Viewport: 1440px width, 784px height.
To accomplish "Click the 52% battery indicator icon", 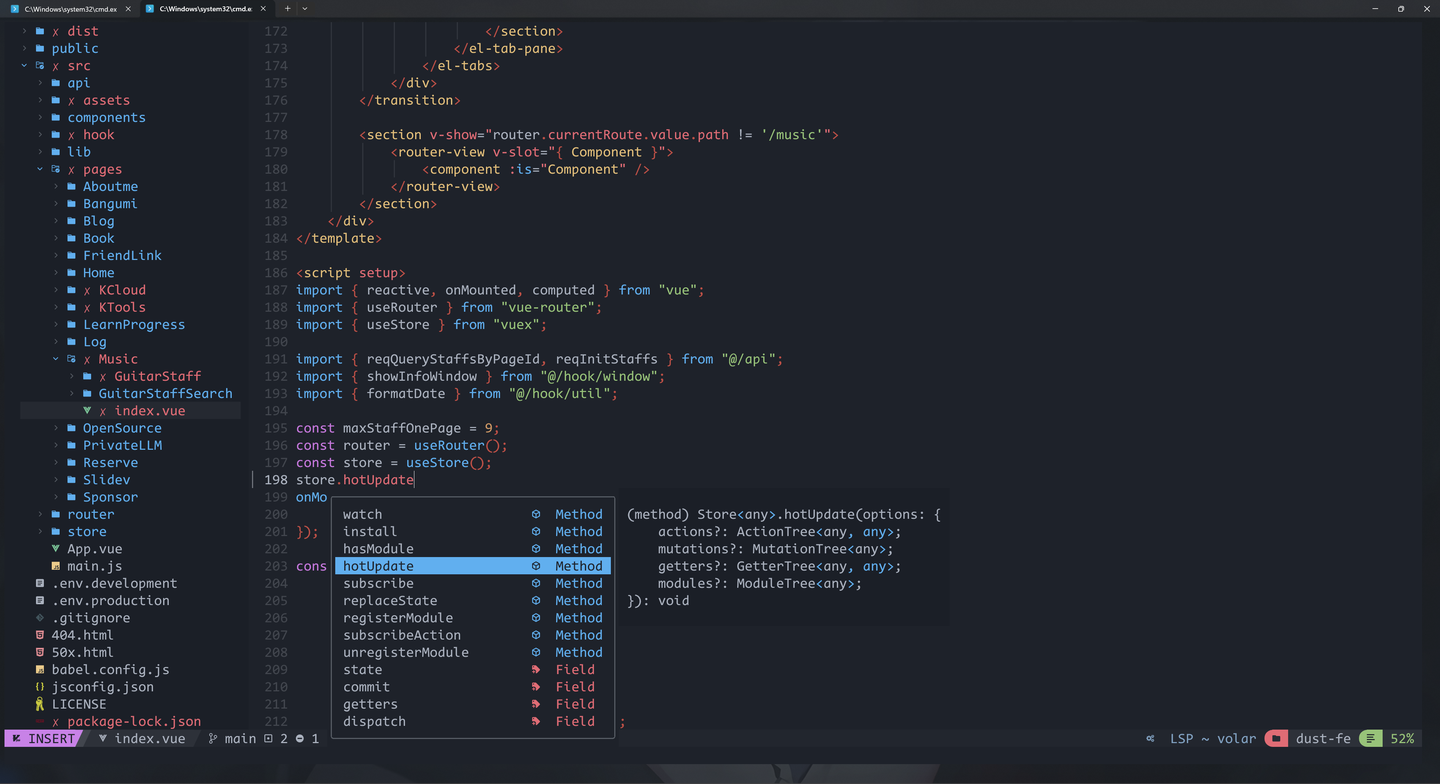I will (x=1371, y=738).
